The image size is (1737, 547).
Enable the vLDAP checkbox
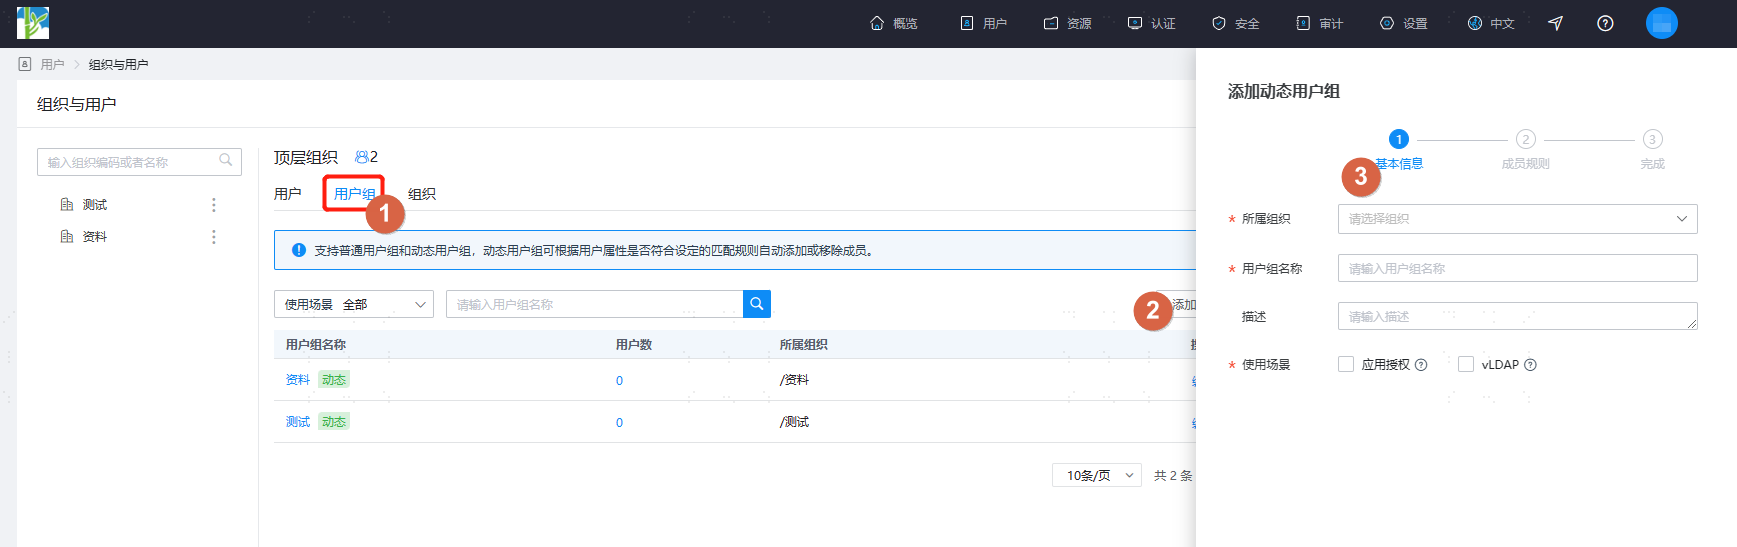[1466, 364]
